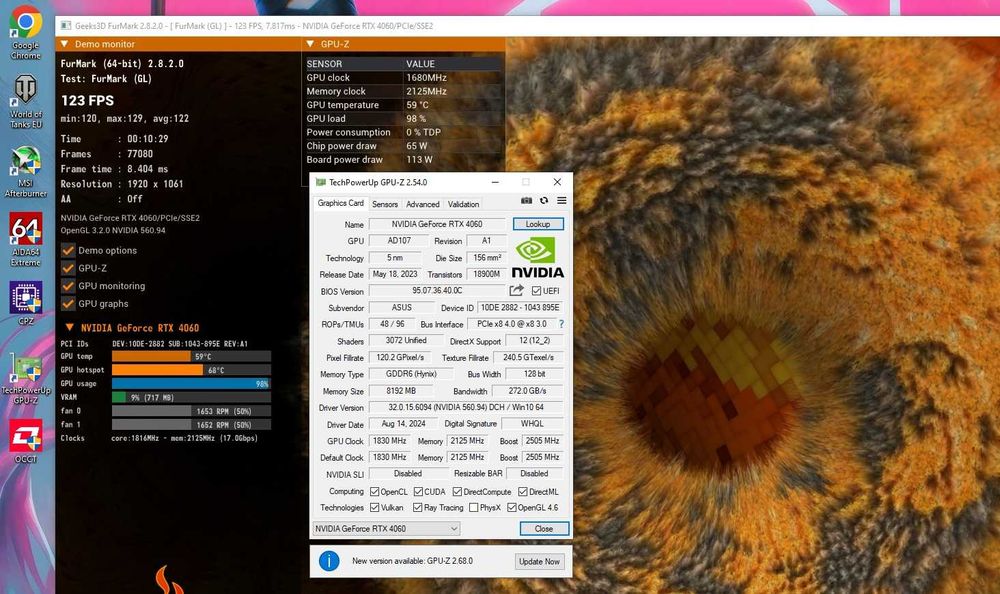Click Bus Interface question mark
Viewport: 1000px width, 594px height.
(561, 324)
